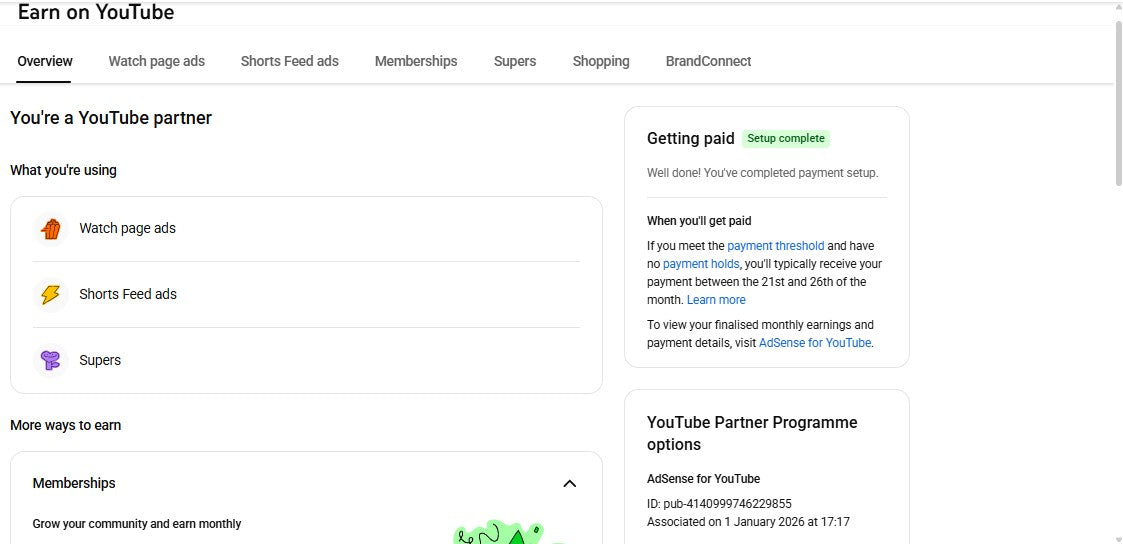Click the purple Supers icon
Viewport: 1123px width, 544px height.
point(51,360)
